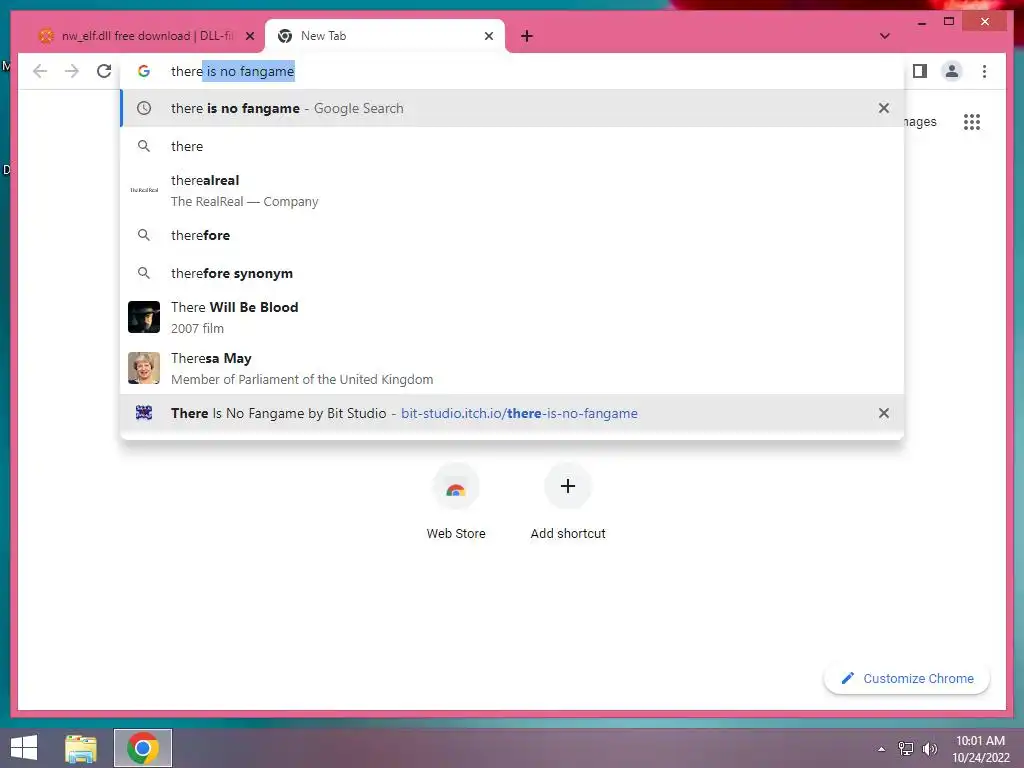Viewport: 1024px width, 768px height.
Task: Click network icon in system tray
Action: [x=906, y=749]
